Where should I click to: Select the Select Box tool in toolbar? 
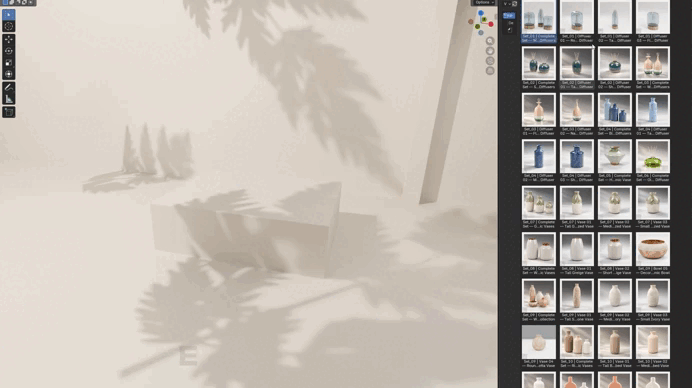[8, 15]
